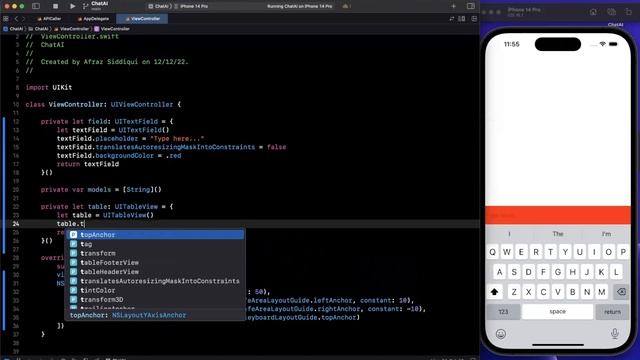Open the ChatAI folder breadcrumb
Screen dimensions: 640x360
[x=38, y=29]
